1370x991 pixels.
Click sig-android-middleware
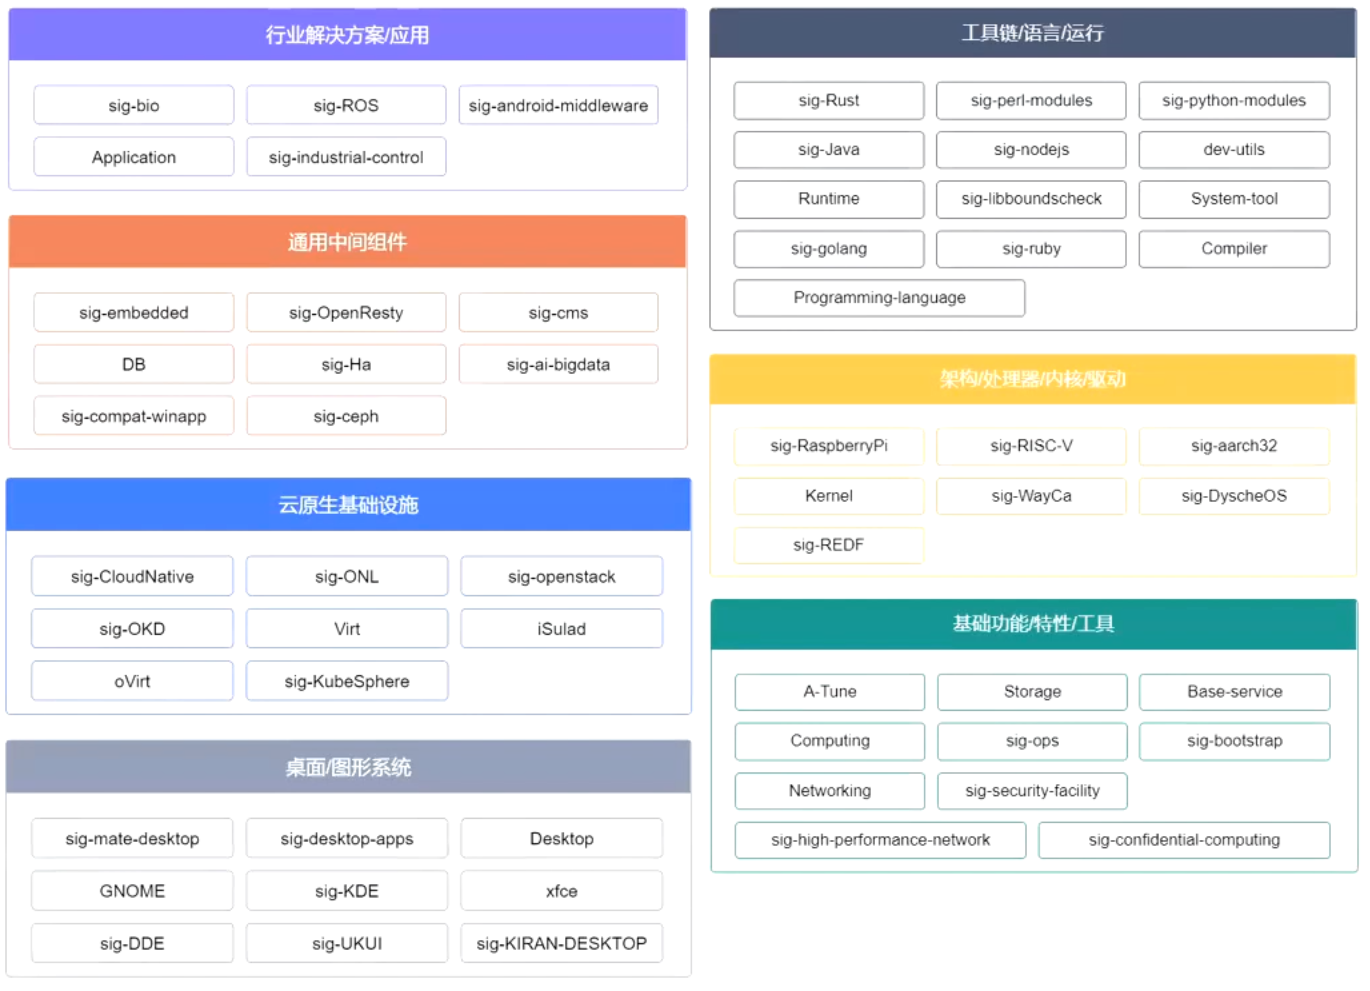(x=558, y=105)
